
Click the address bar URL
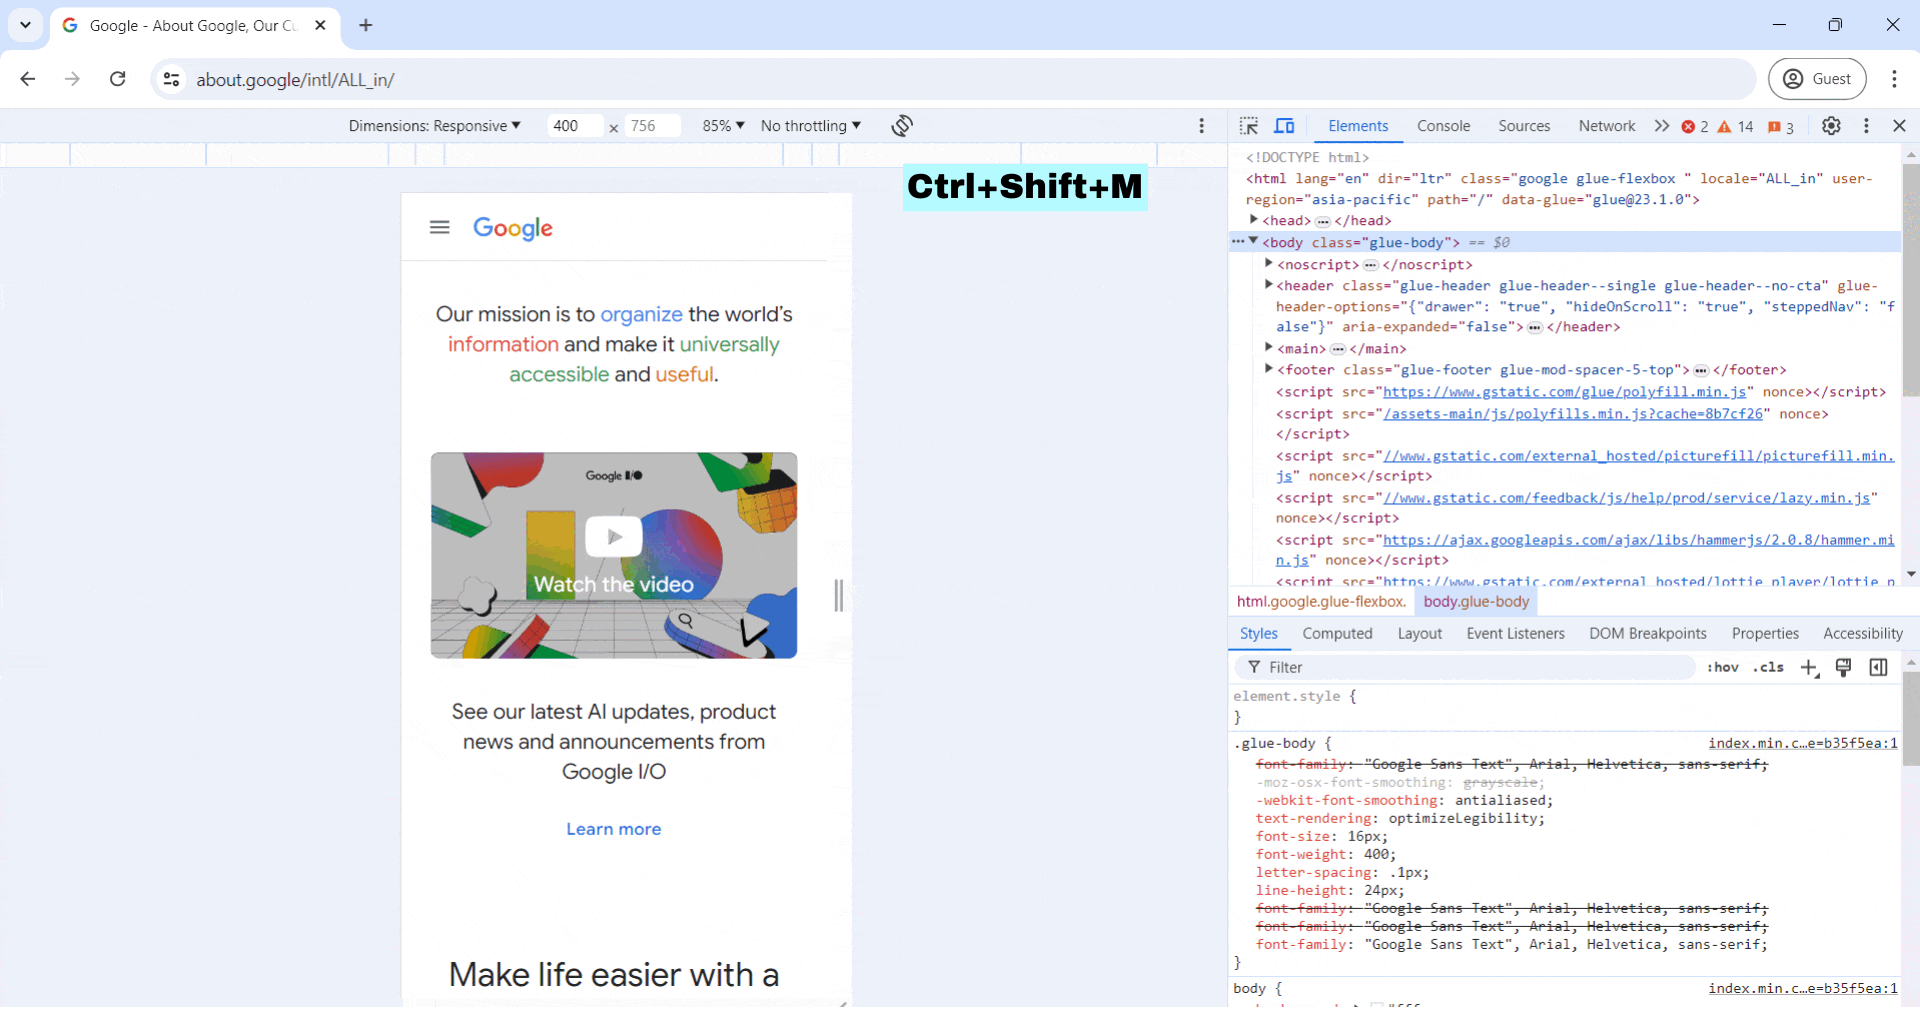point(296,80)
